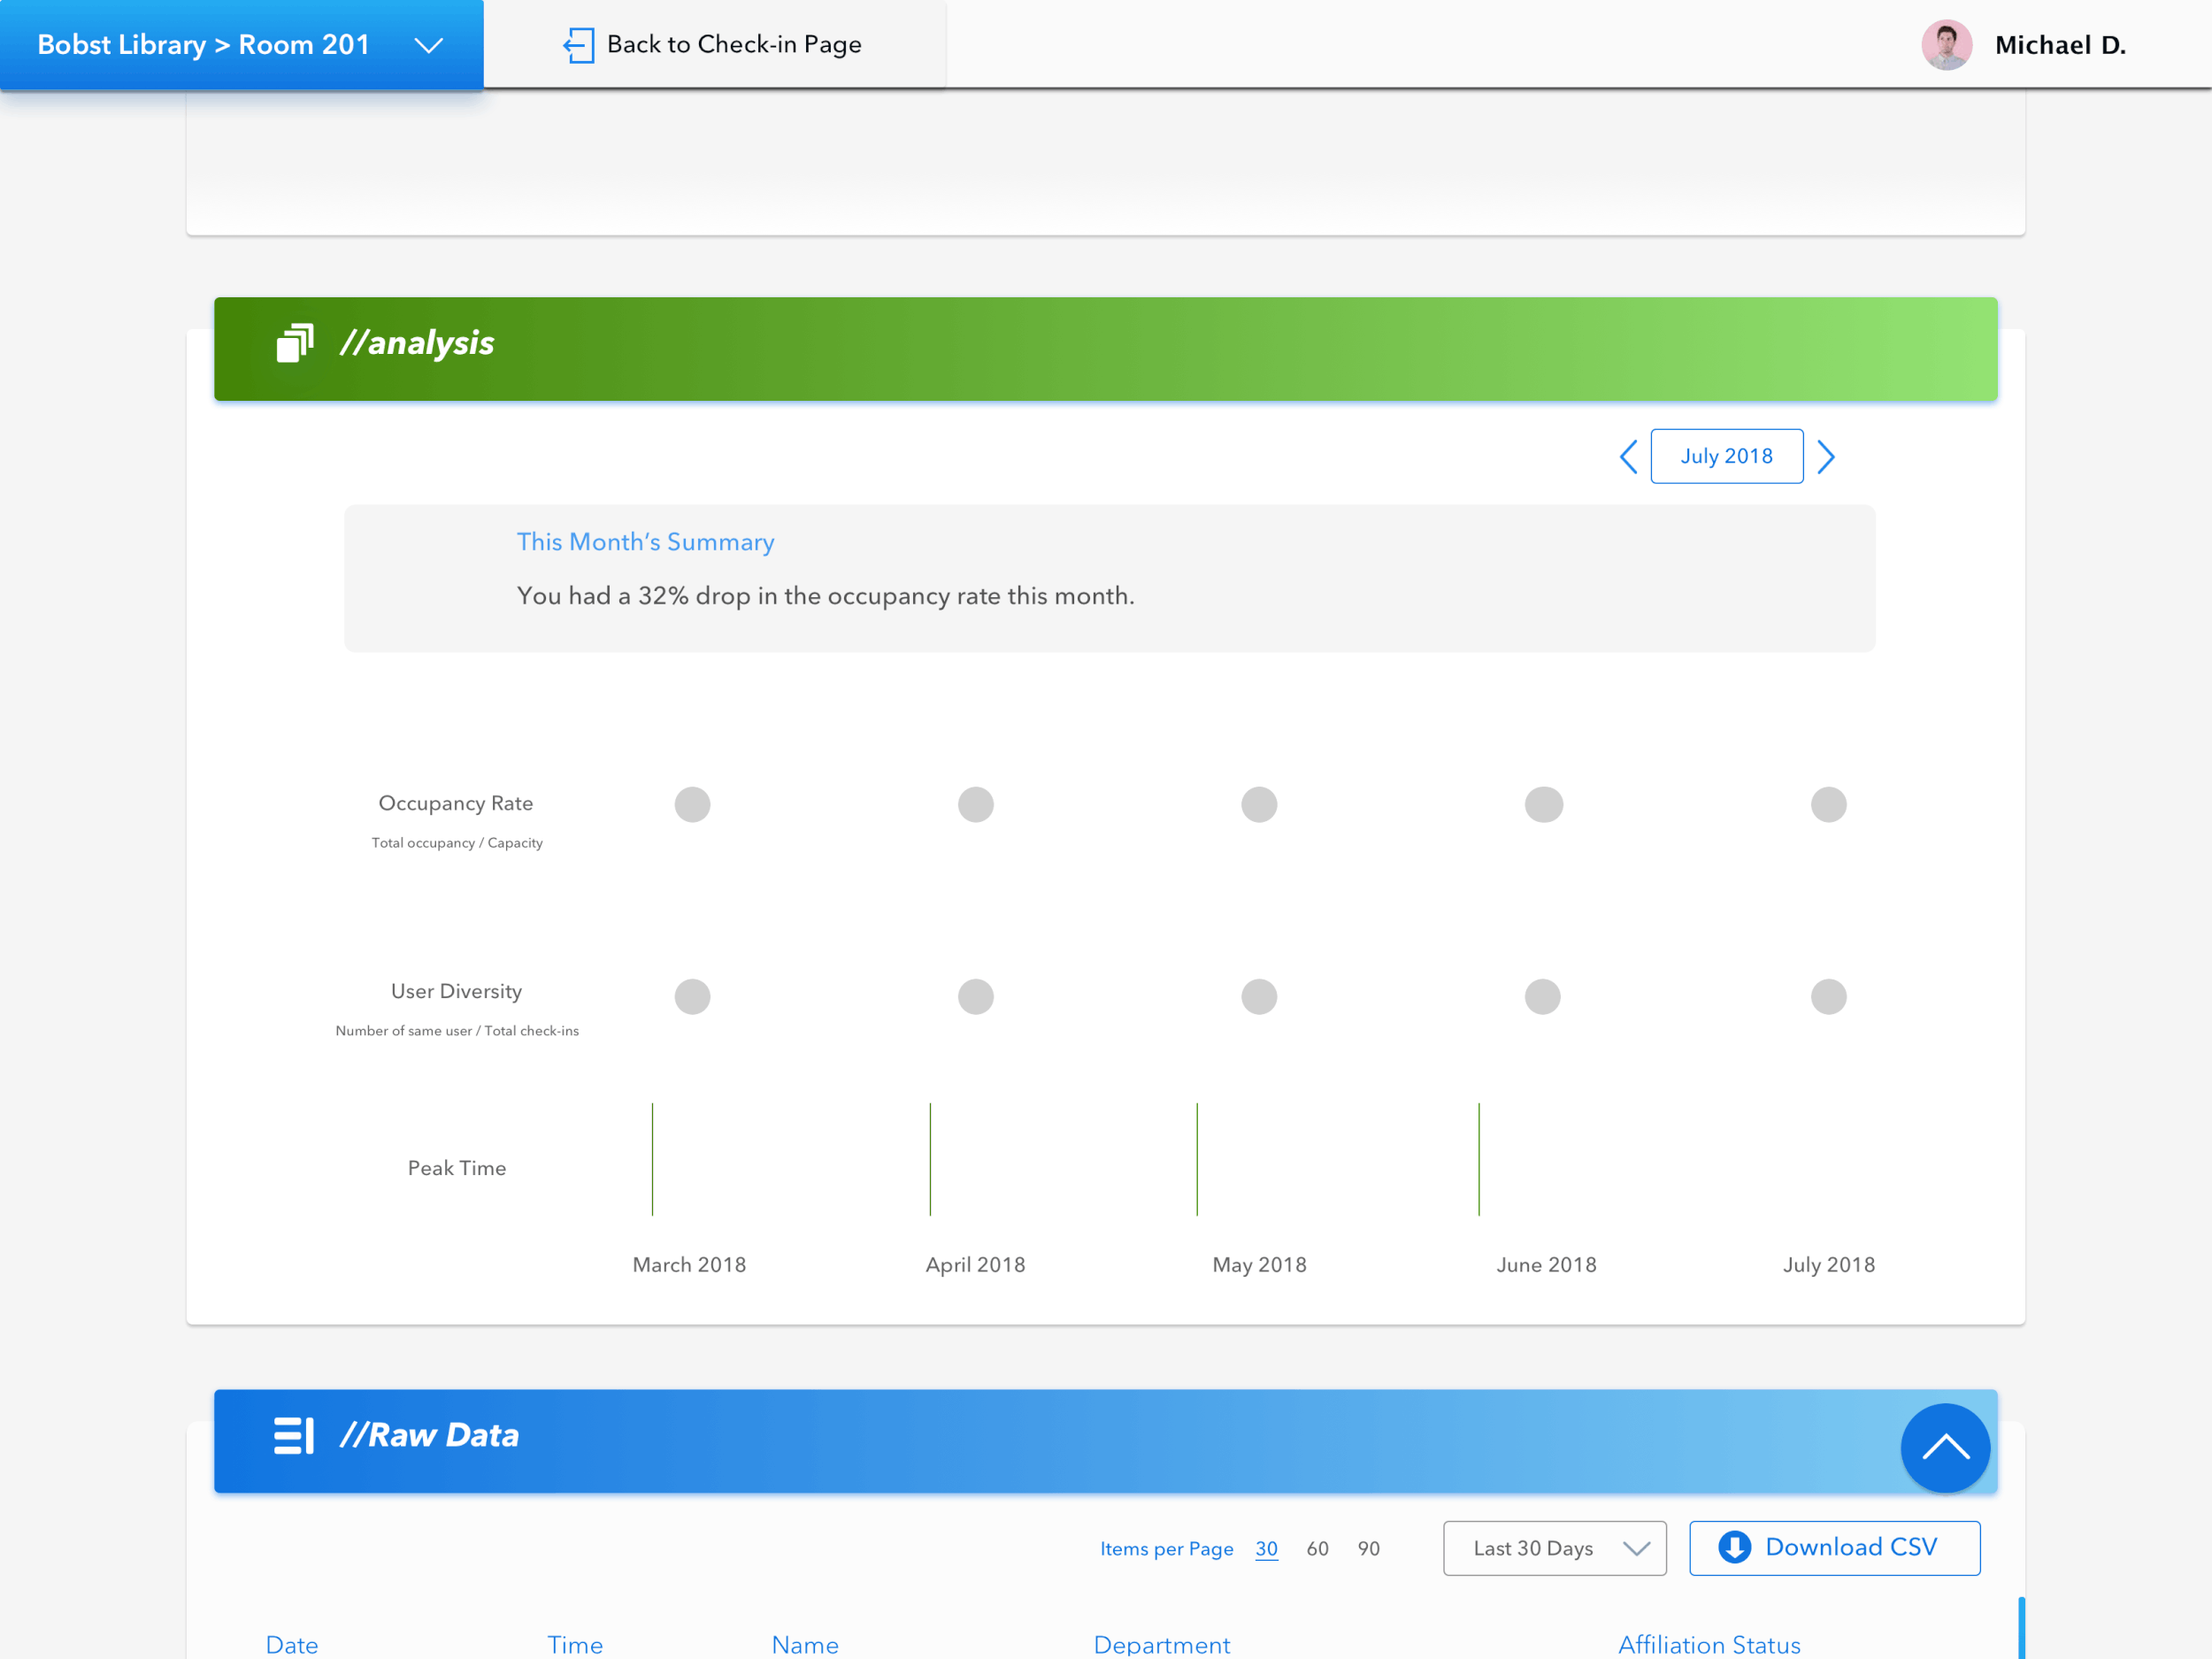
Task: Sort by the Department column header
Action: click(x=1161, y=1644)
